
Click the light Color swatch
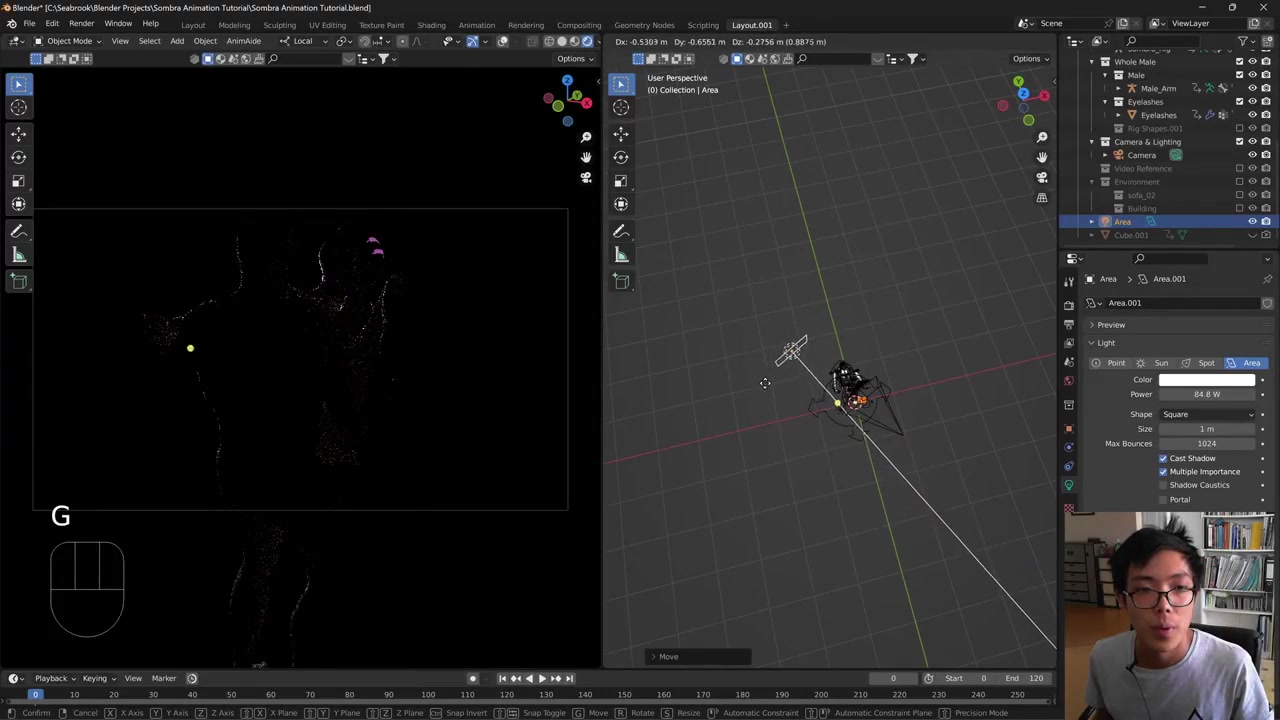click(x=1206, y=380)
